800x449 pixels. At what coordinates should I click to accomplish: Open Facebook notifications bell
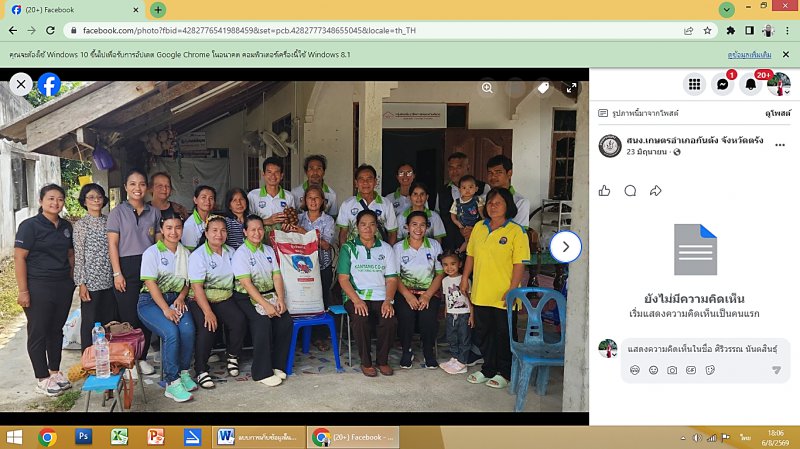coord(751,84)
